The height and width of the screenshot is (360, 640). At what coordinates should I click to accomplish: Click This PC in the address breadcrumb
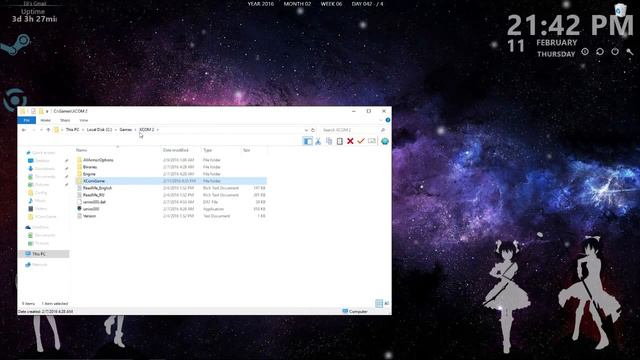73,130
